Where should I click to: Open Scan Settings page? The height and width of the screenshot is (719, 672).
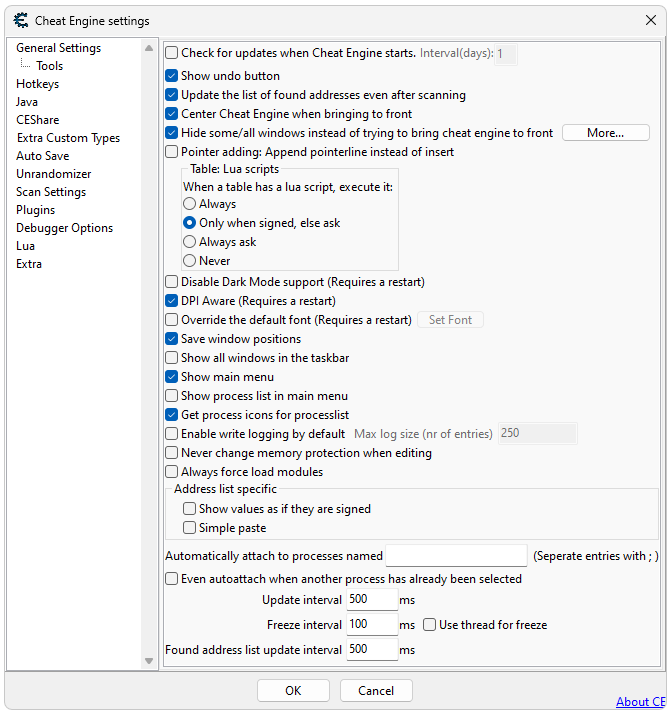click(51, 192)
